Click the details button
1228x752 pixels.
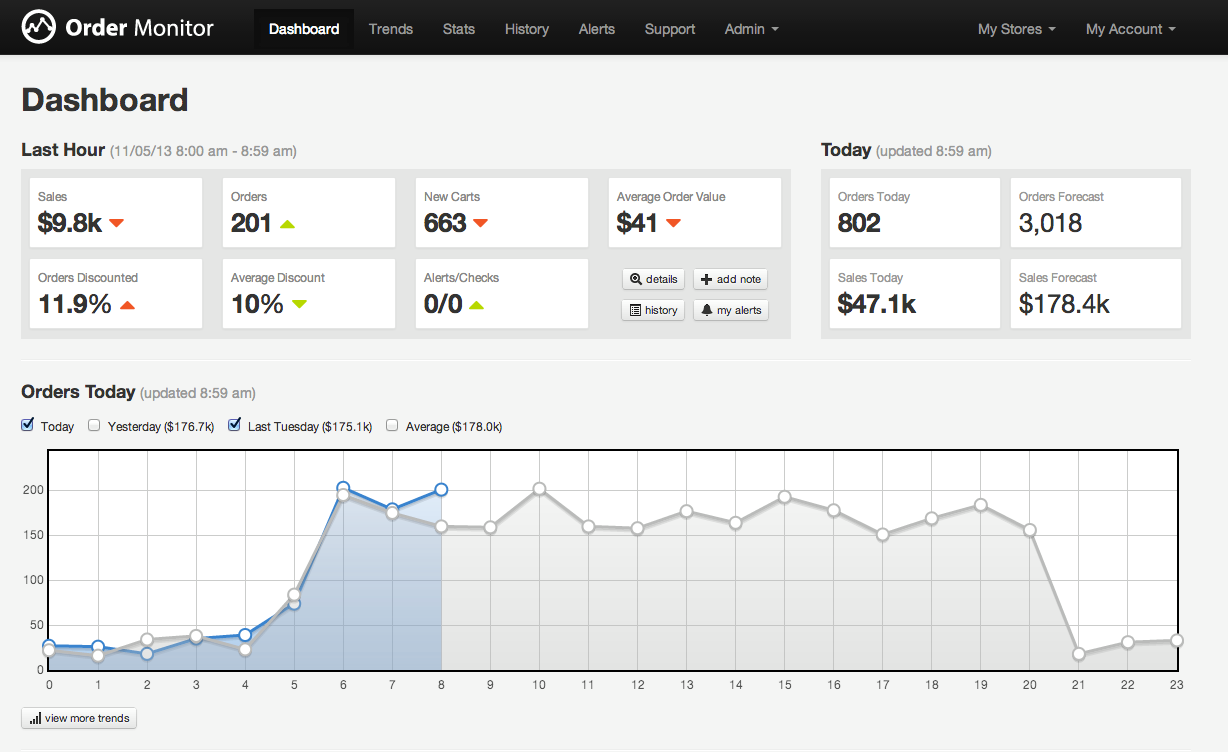click(x=654, y=279)
